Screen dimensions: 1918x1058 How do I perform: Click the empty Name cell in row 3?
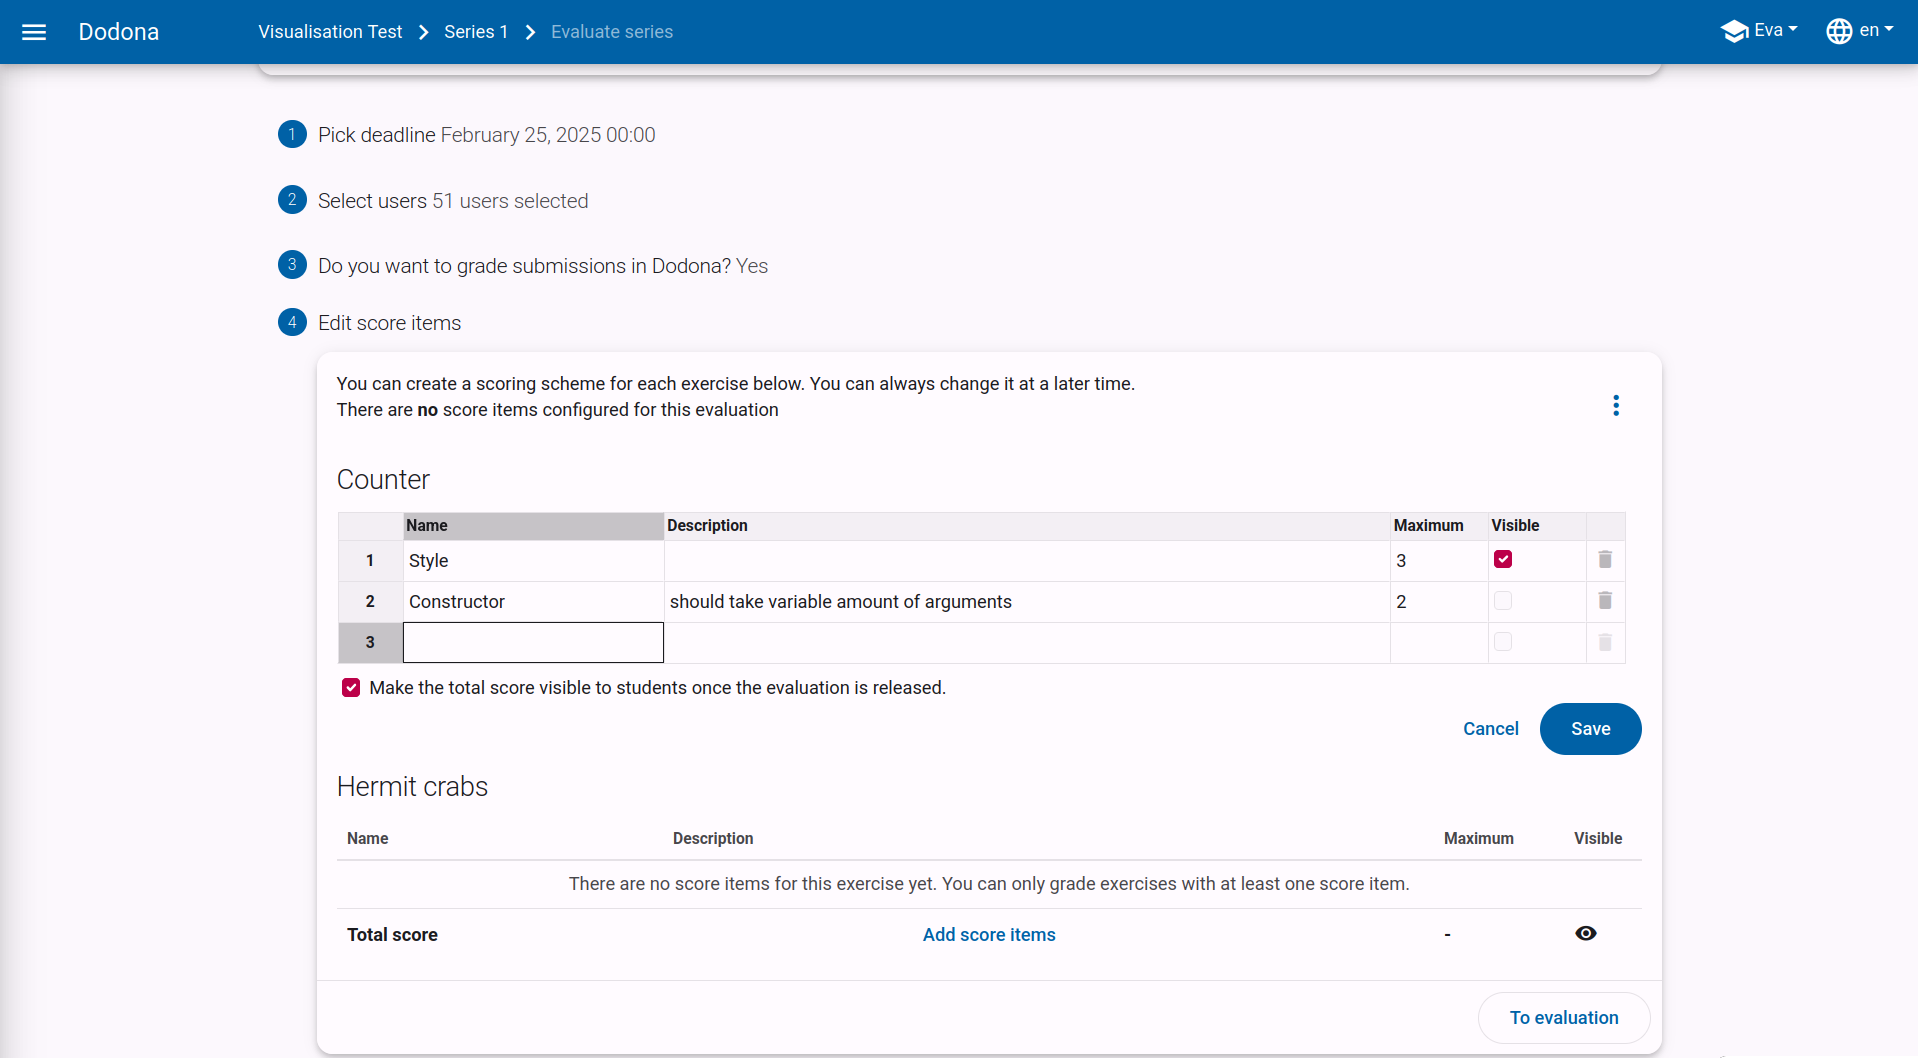(533, 642)
